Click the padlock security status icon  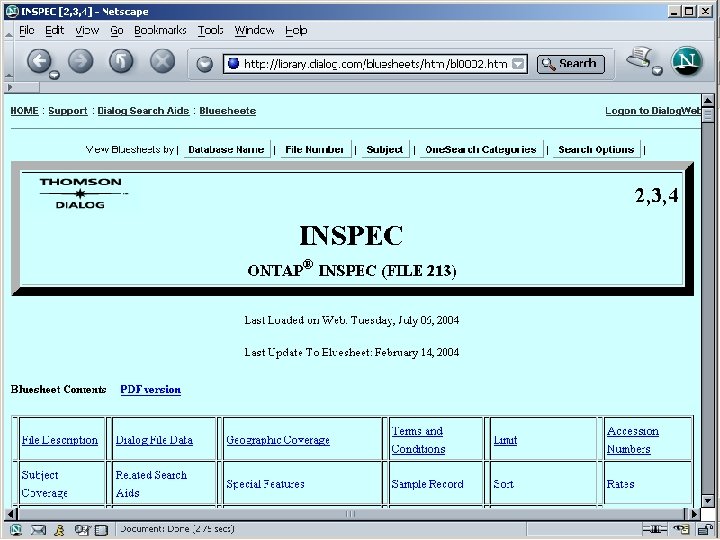[705, 530]
